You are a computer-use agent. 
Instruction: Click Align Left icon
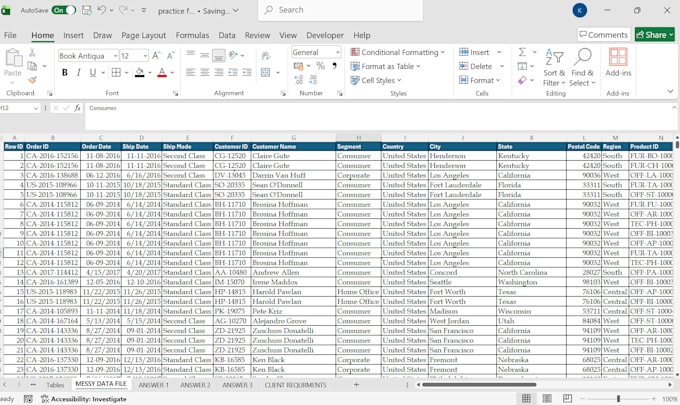[190, 72]
